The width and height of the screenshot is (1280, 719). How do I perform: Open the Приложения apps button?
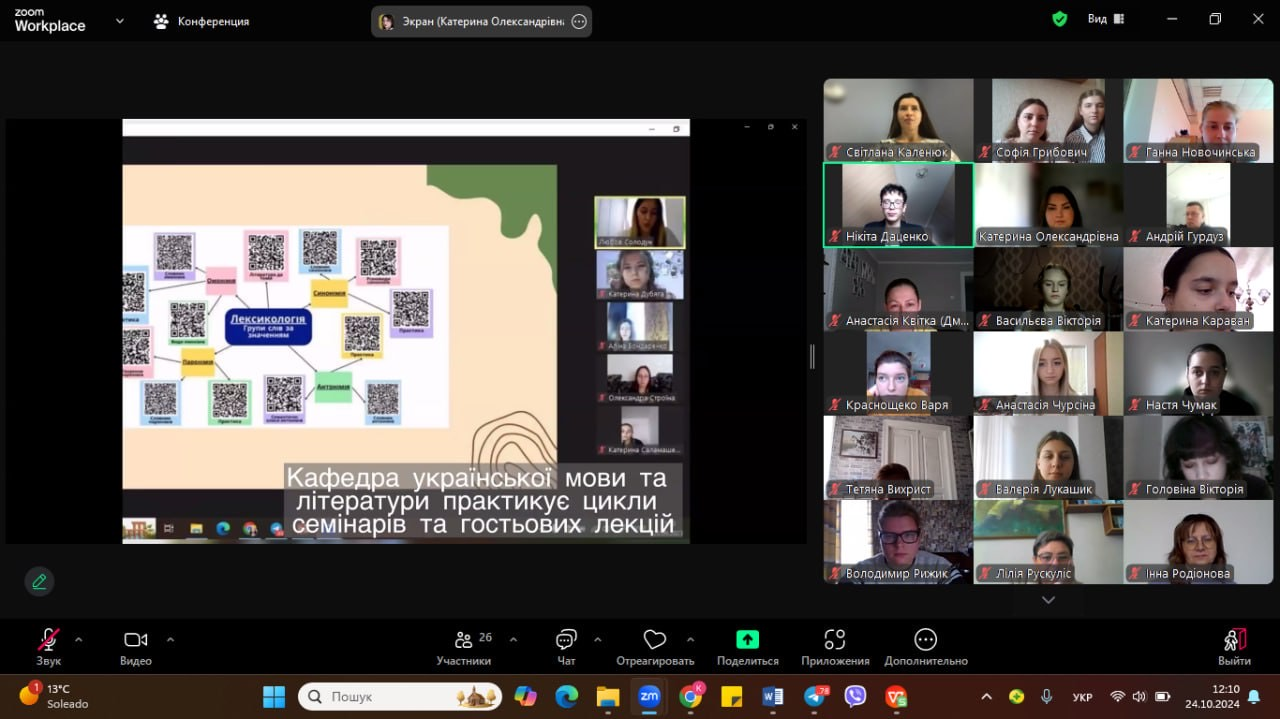(x=835, y=640)
